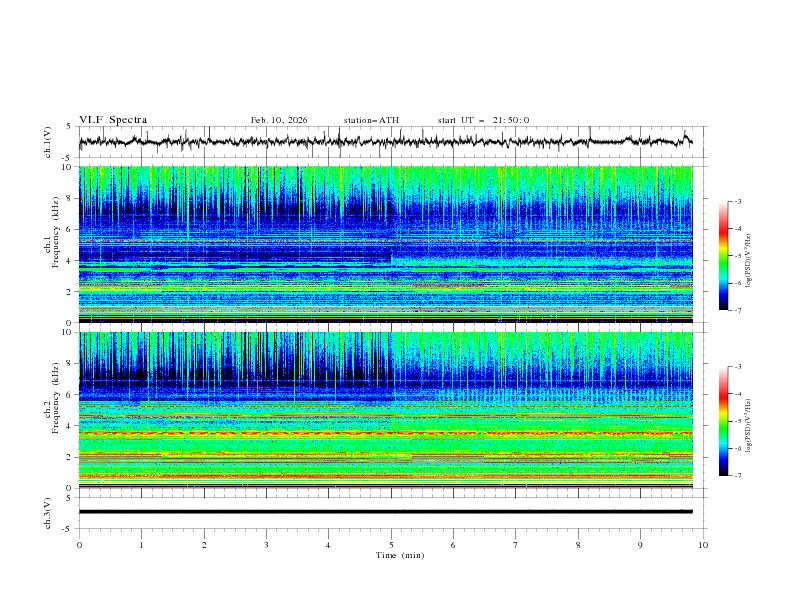Click the "Time (min)" axis label
The height and width of the screenshot is (612, 792).
[x=400, y=555]
